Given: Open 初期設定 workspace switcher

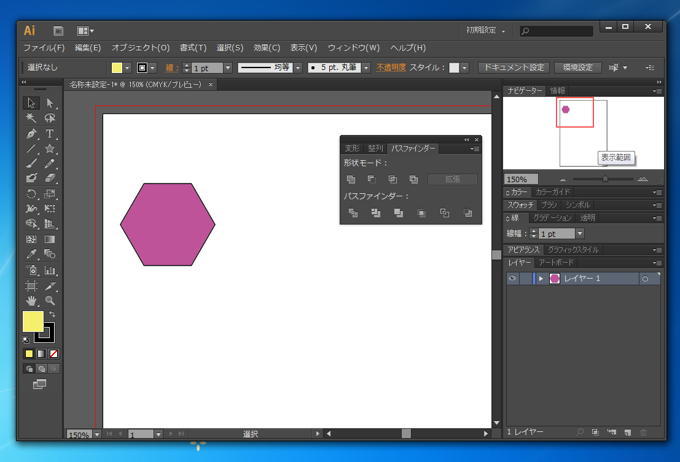Looking at the screenshot, I should click(x=485, y=30).
